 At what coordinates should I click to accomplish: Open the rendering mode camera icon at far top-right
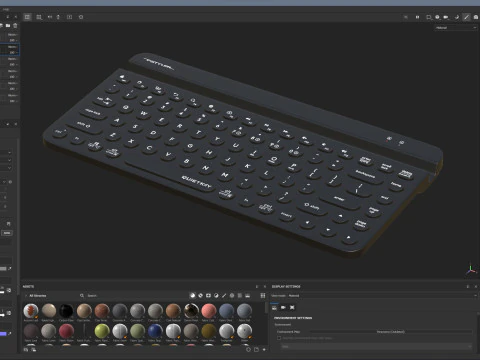pos(476,17)
